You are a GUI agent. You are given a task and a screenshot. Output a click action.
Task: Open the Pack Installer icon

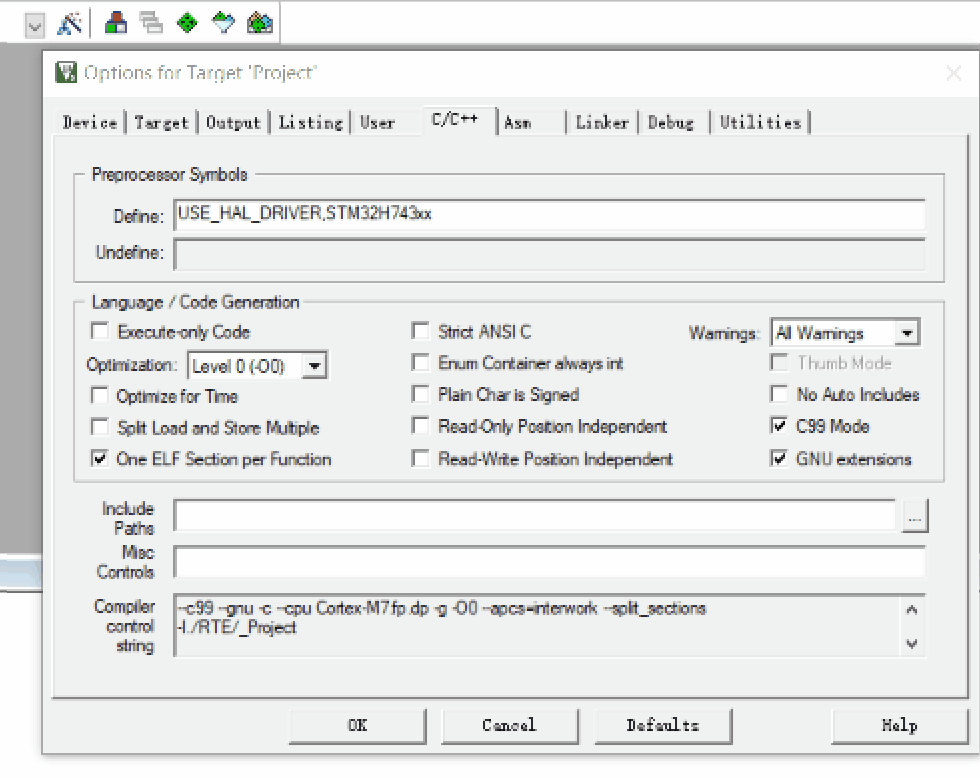point(259,24)
